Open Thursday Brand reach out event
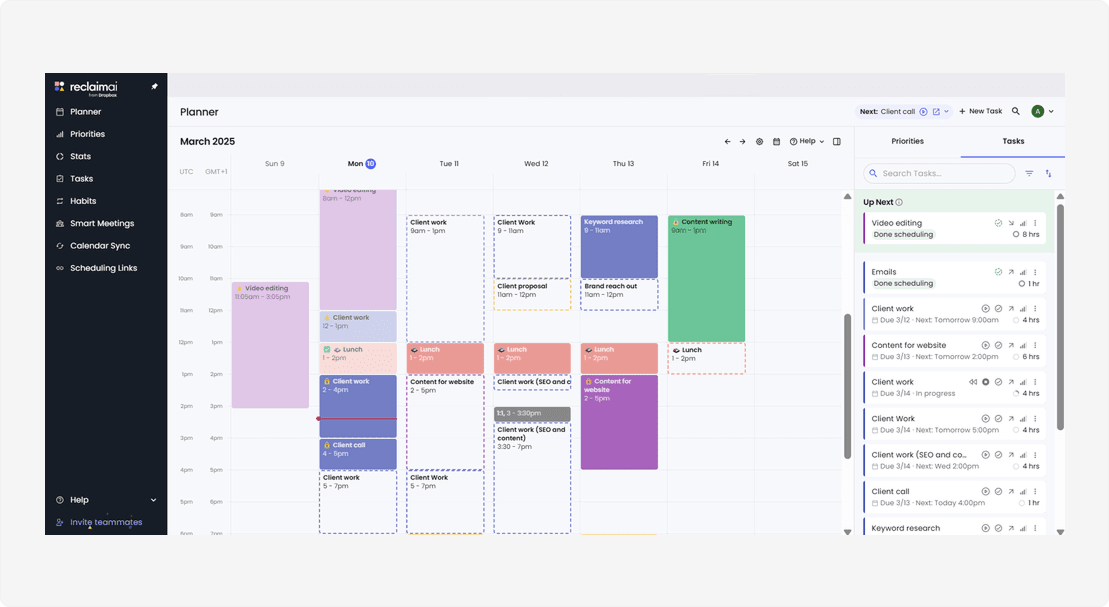Image resolution: width=1109 pixels, height=607 pixels. (x=619, y=295)
